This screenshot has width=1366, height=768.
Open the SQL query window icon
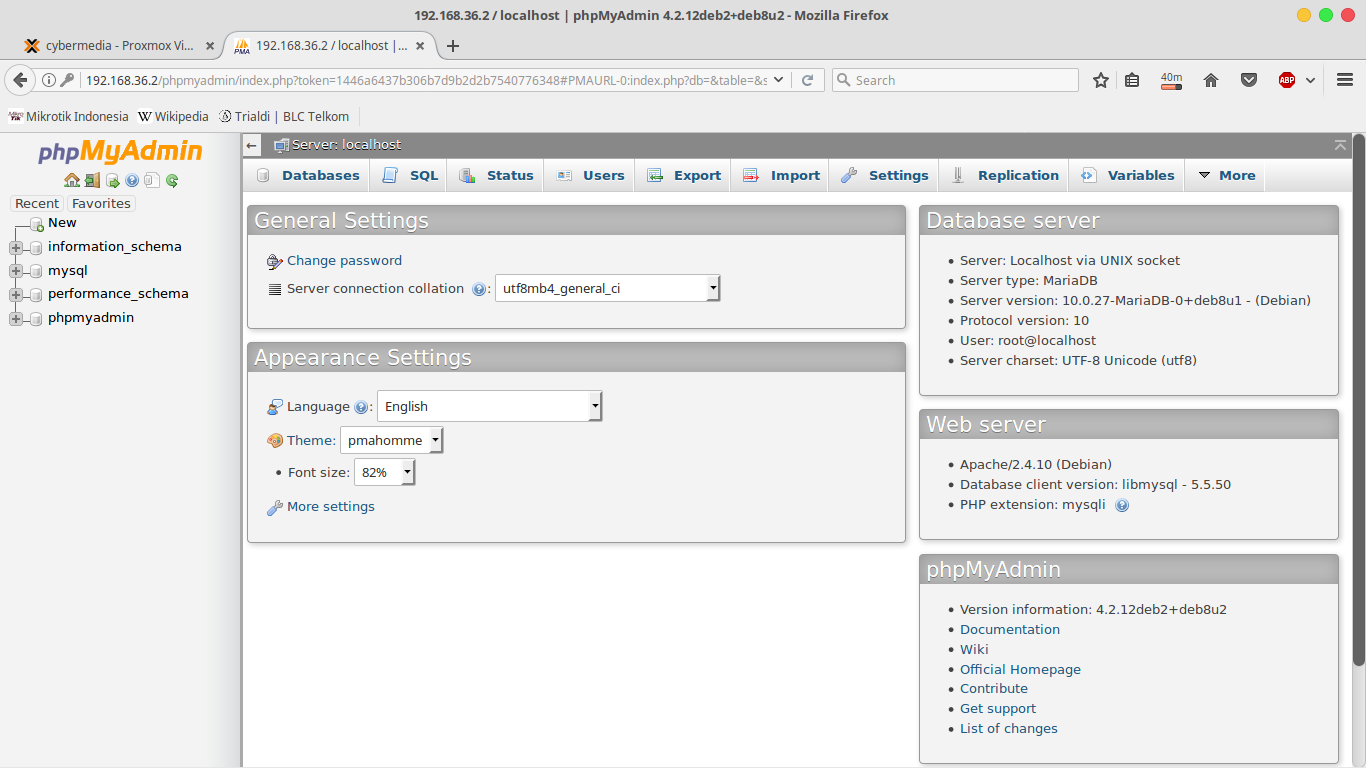[x=113, y=182]
